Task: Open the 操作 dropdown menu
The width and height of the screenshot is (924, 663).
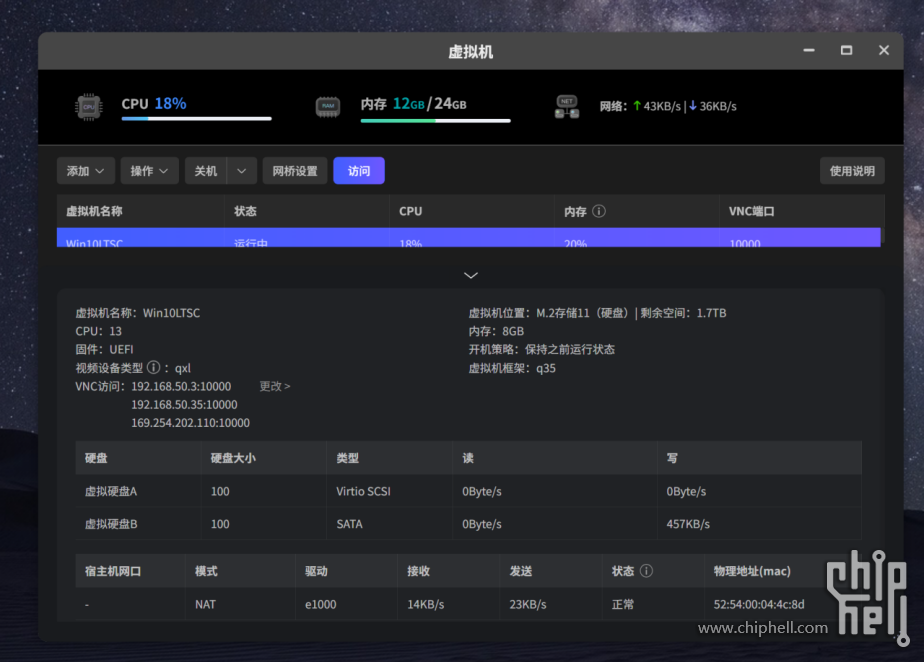Action: [150, 171]
